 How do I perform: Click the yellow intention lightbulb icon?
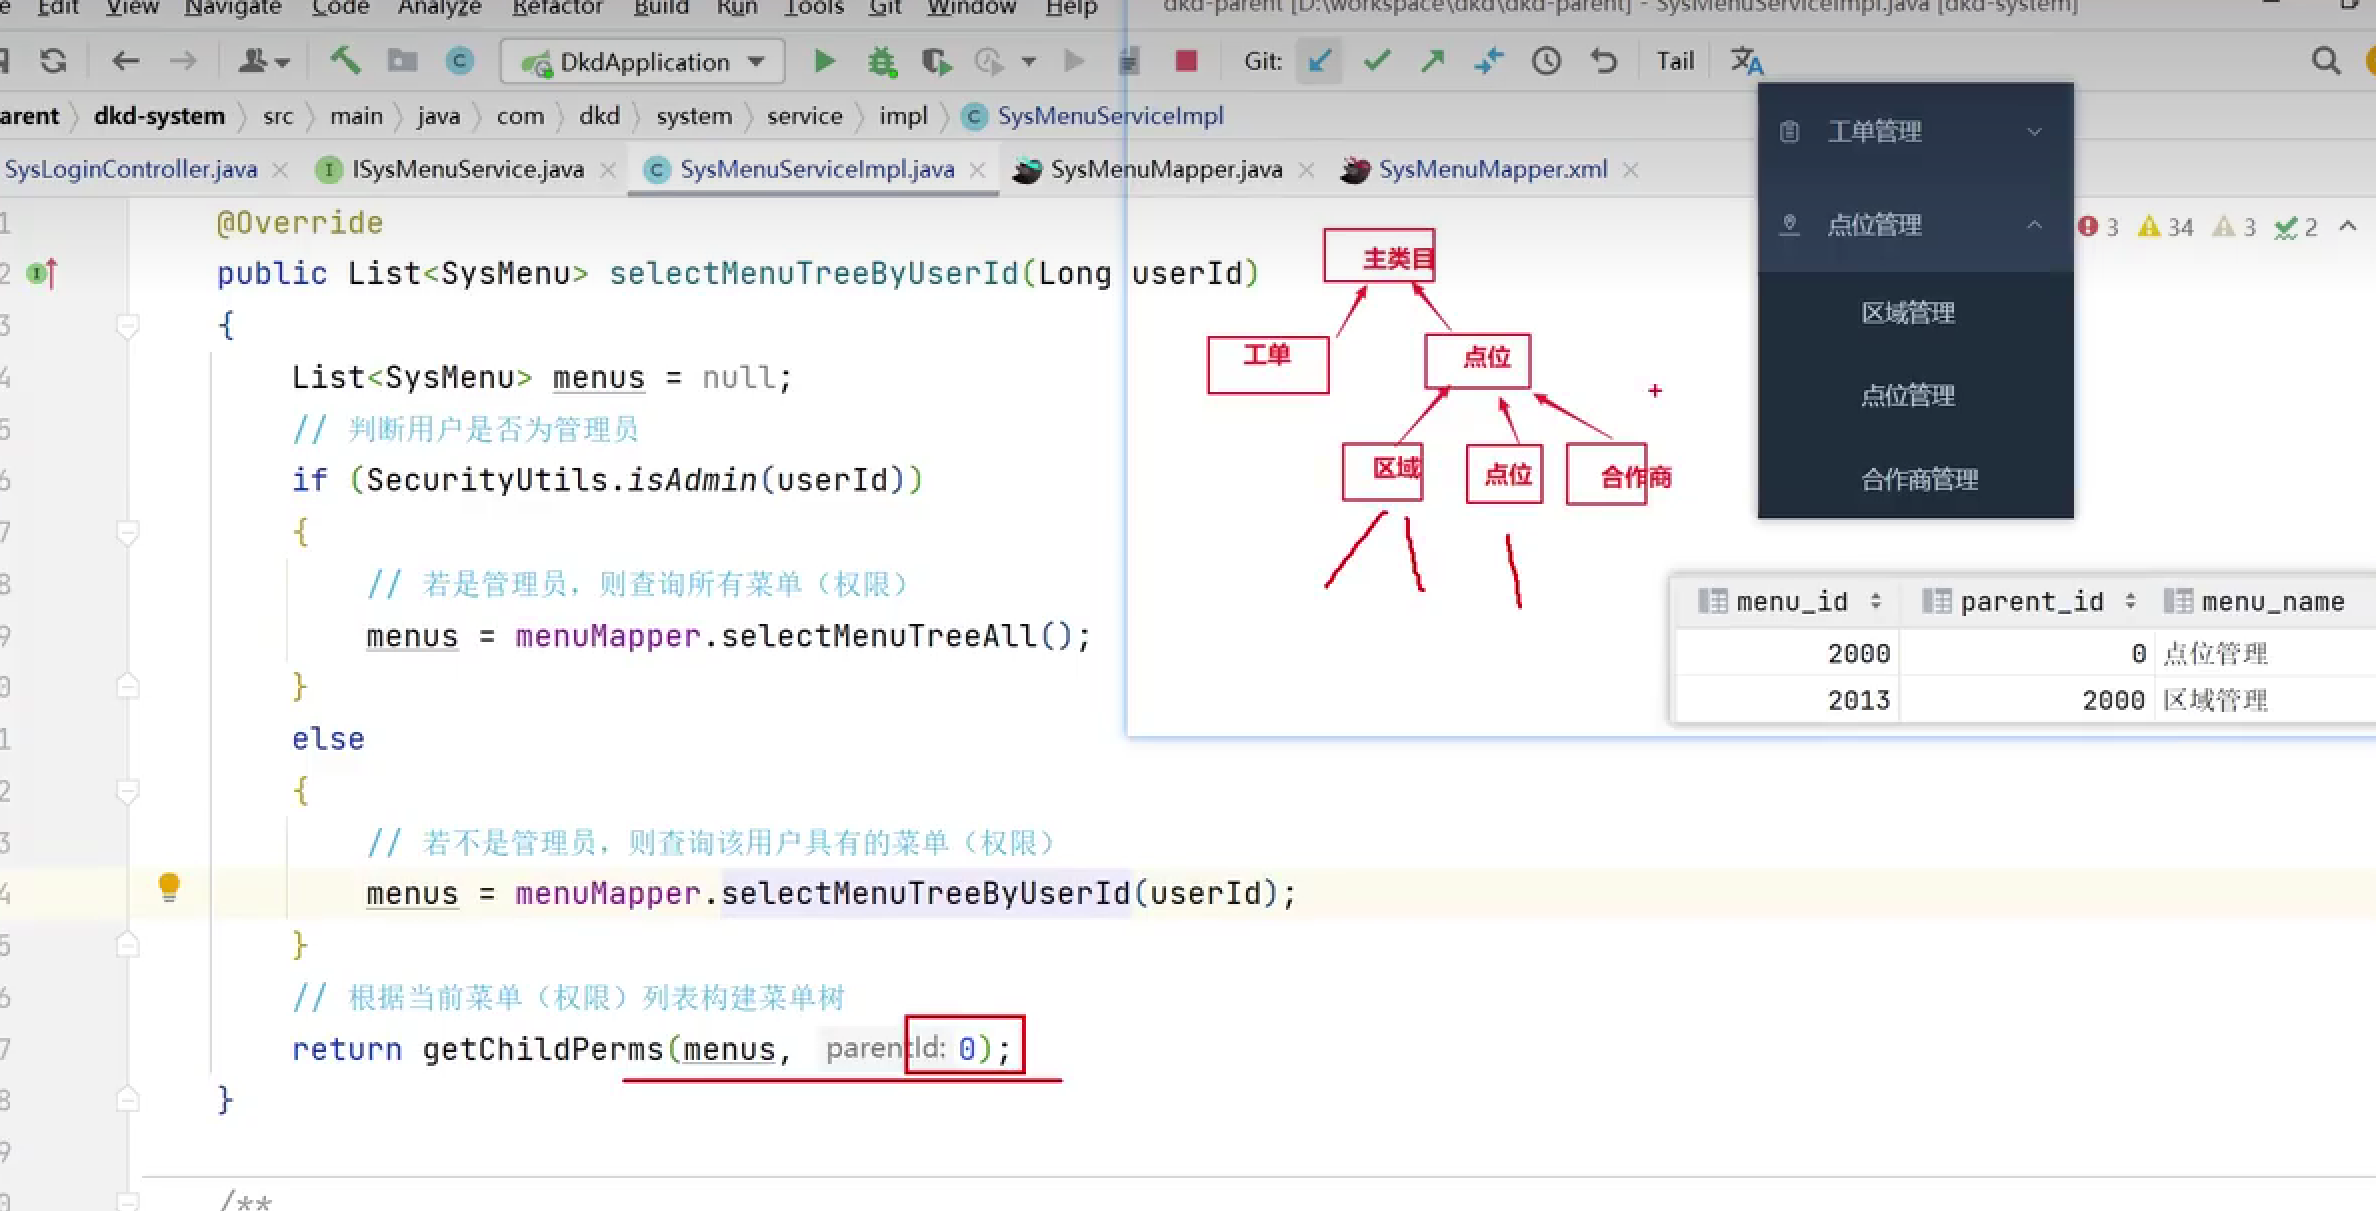click(x=169, y=887)
